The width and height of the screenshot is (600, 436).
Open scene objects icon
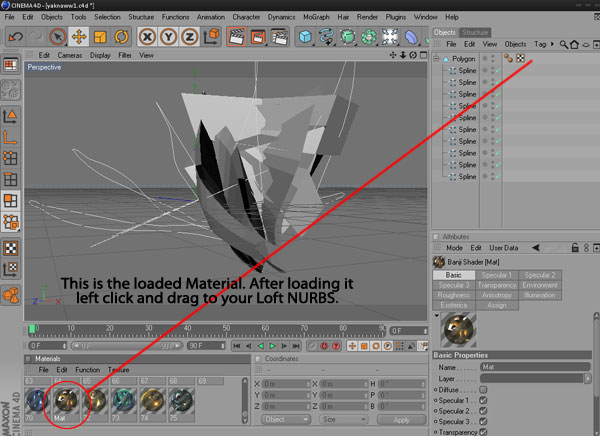pyautogui.click(x=390, y=37)
